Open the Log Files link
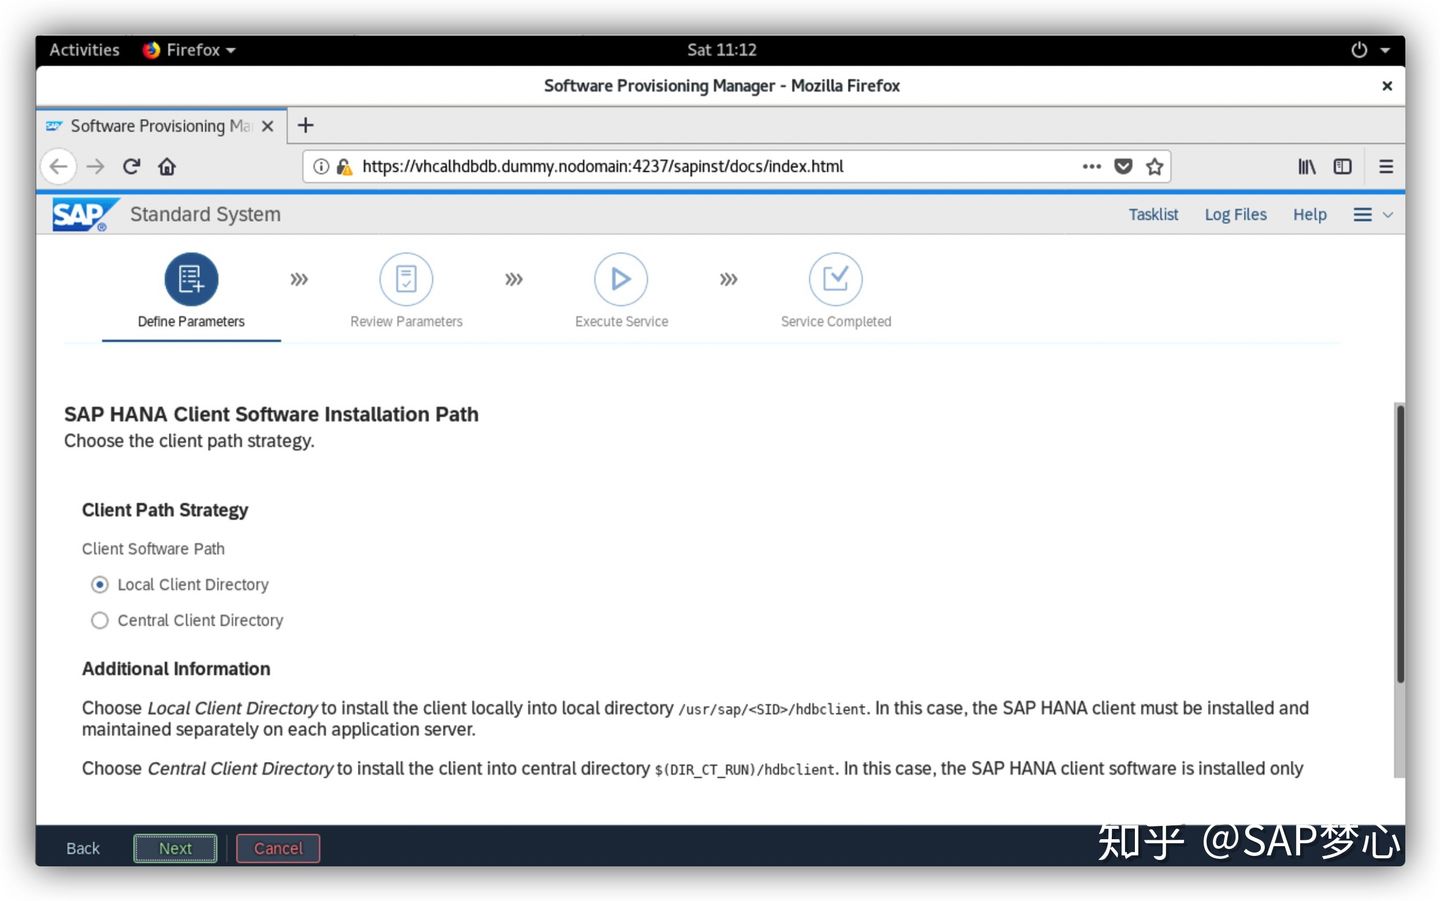This screenshot has width=1440, height=901. coord(1235,215)
